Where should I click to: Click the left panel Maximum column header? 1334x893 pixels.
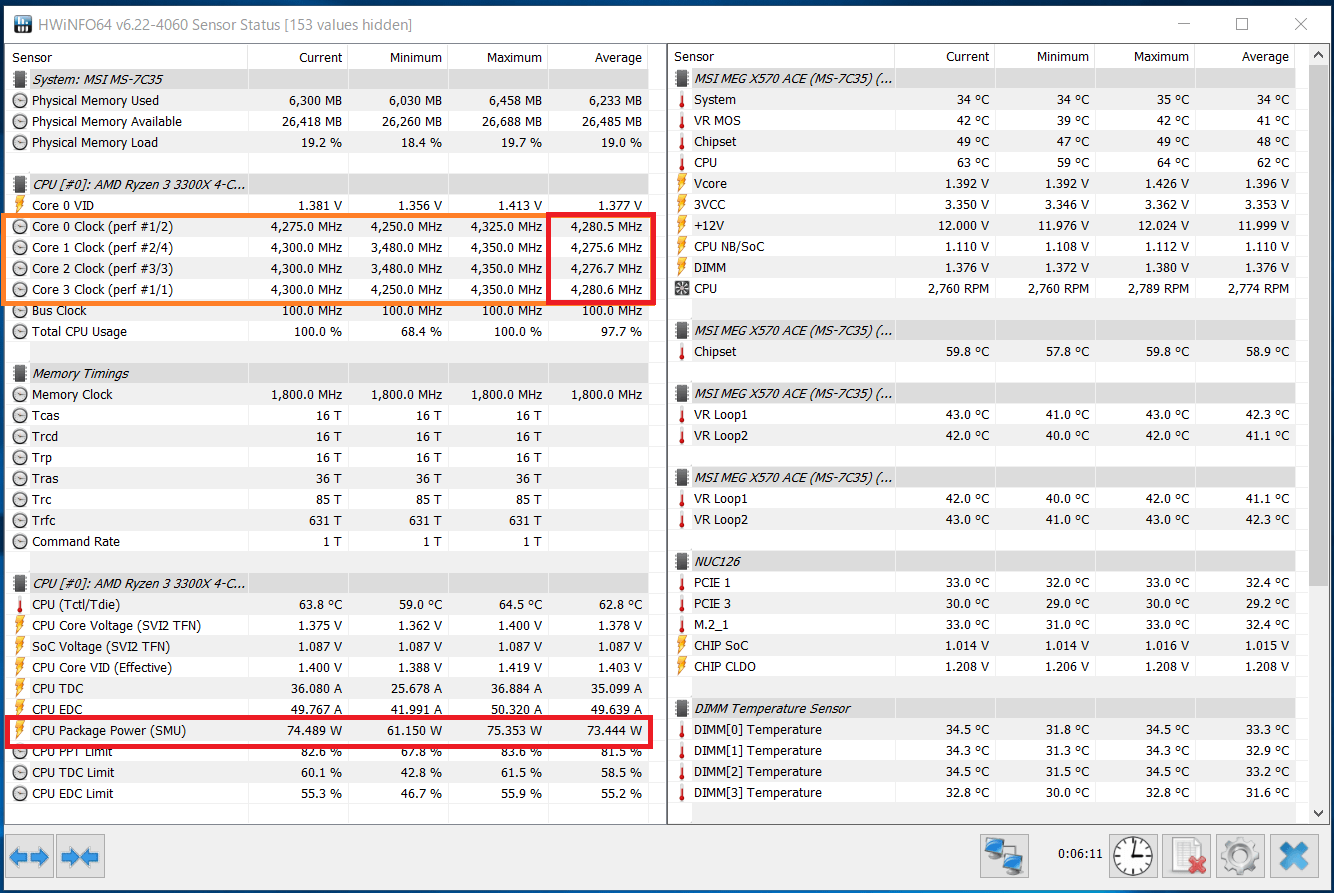click(x=497, y=57)
